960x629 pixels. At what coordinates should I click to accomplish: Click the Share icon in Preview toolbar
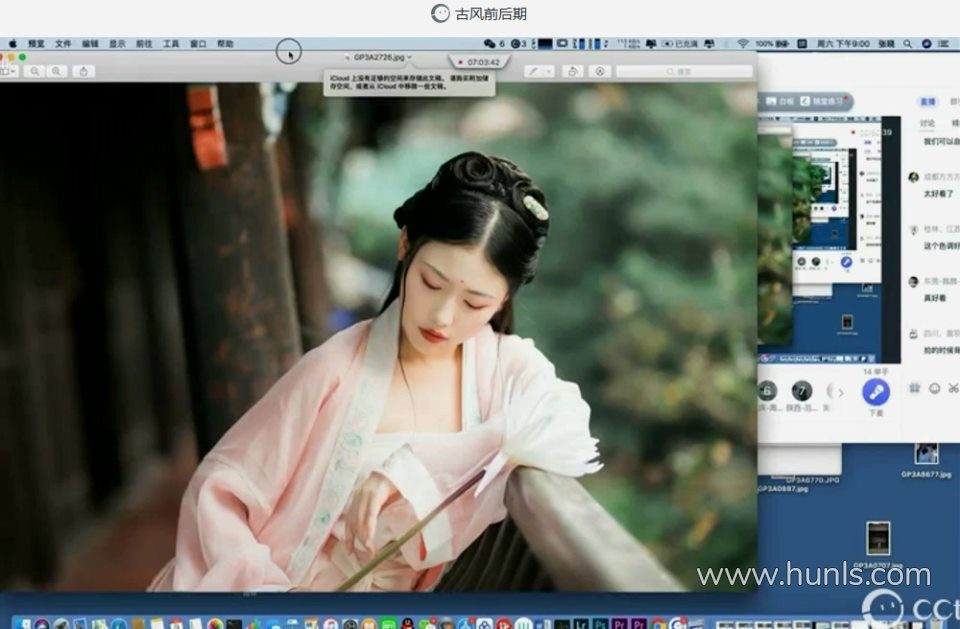click(x=83, y=72)
